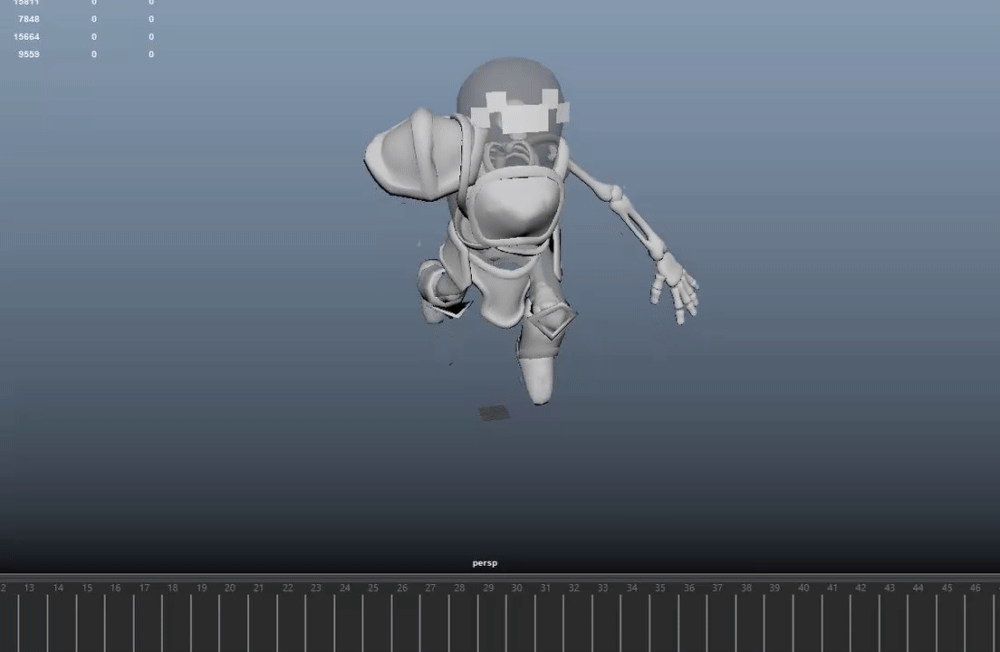Select frame 45 on the timeline
Screen dimensions: 1000x652
[947, 588]
